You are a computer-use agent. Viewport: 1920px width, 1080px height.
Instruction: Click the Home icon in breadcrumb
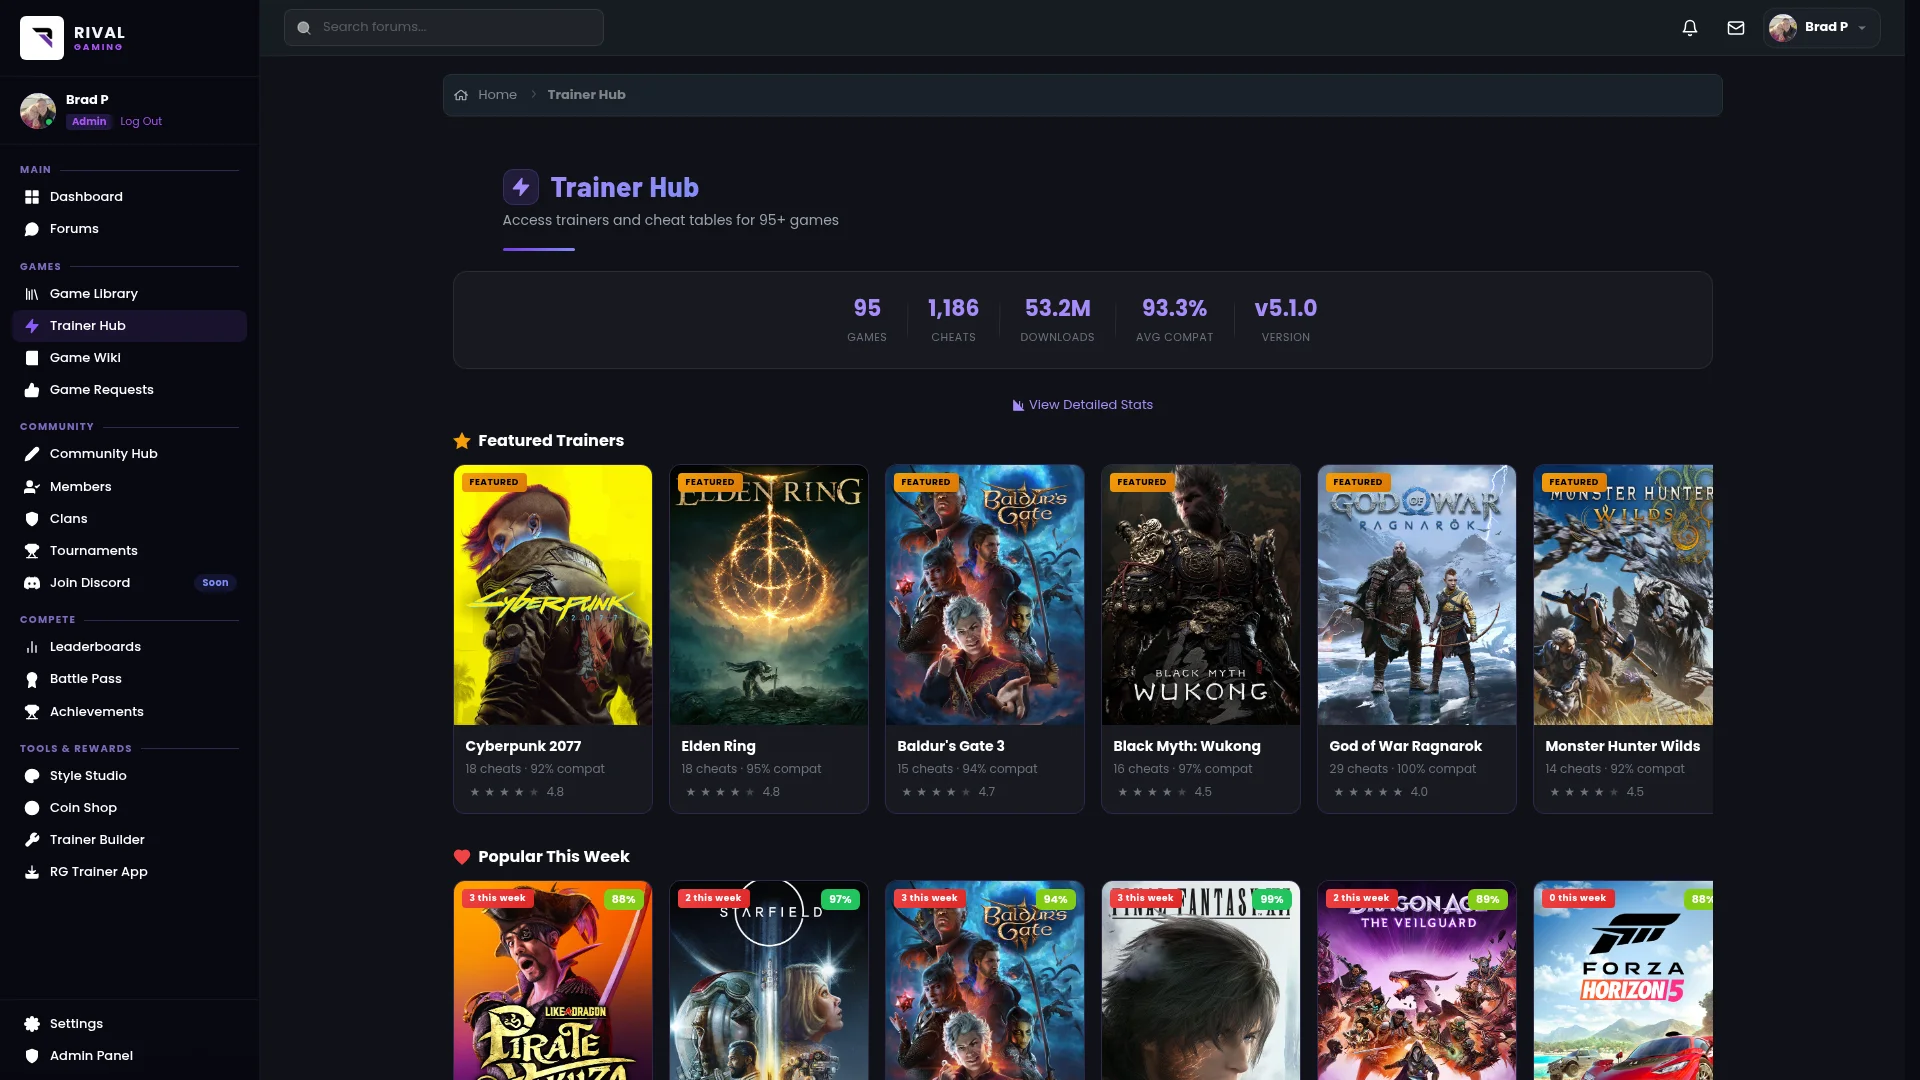pos(461,95)
